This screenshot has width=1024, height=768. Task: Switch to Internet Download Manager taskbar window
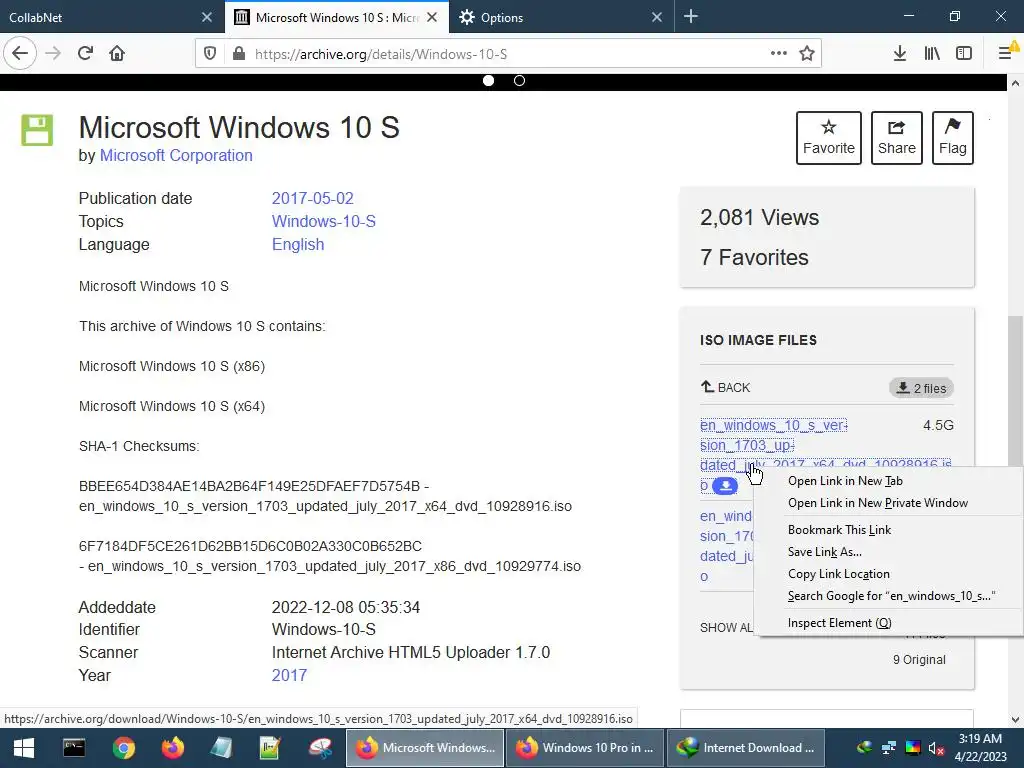pos(745,748)
